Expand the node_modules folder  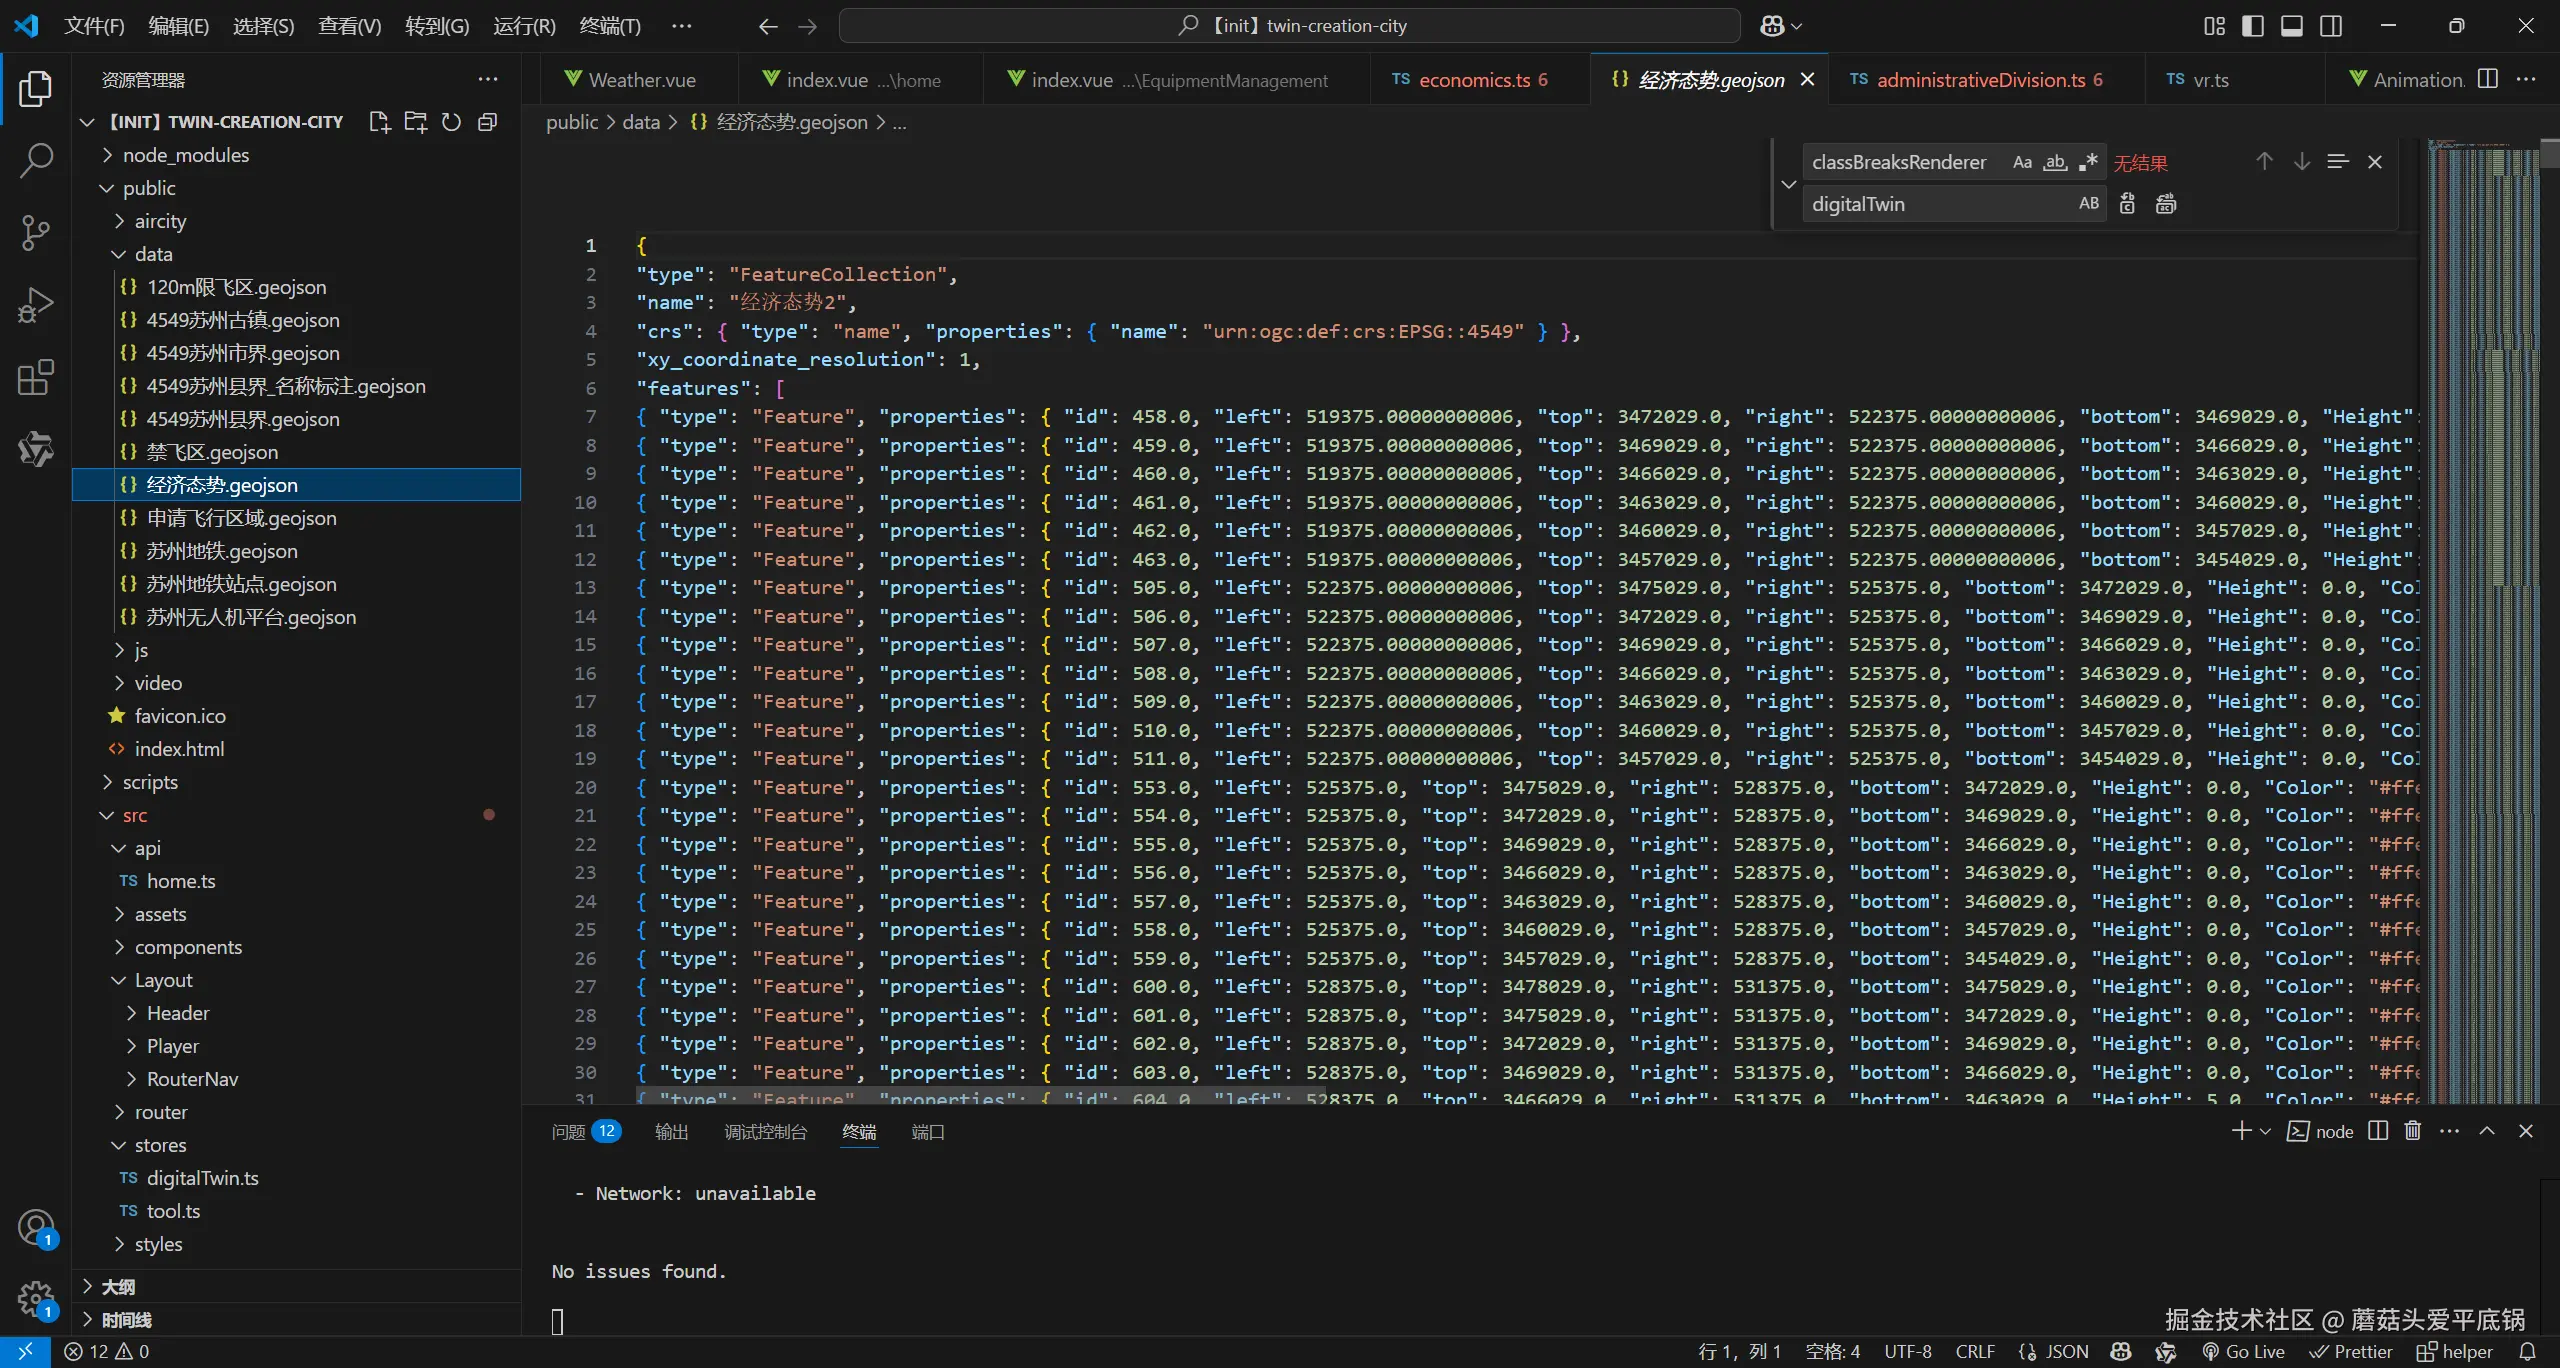(x=185, y=155)
